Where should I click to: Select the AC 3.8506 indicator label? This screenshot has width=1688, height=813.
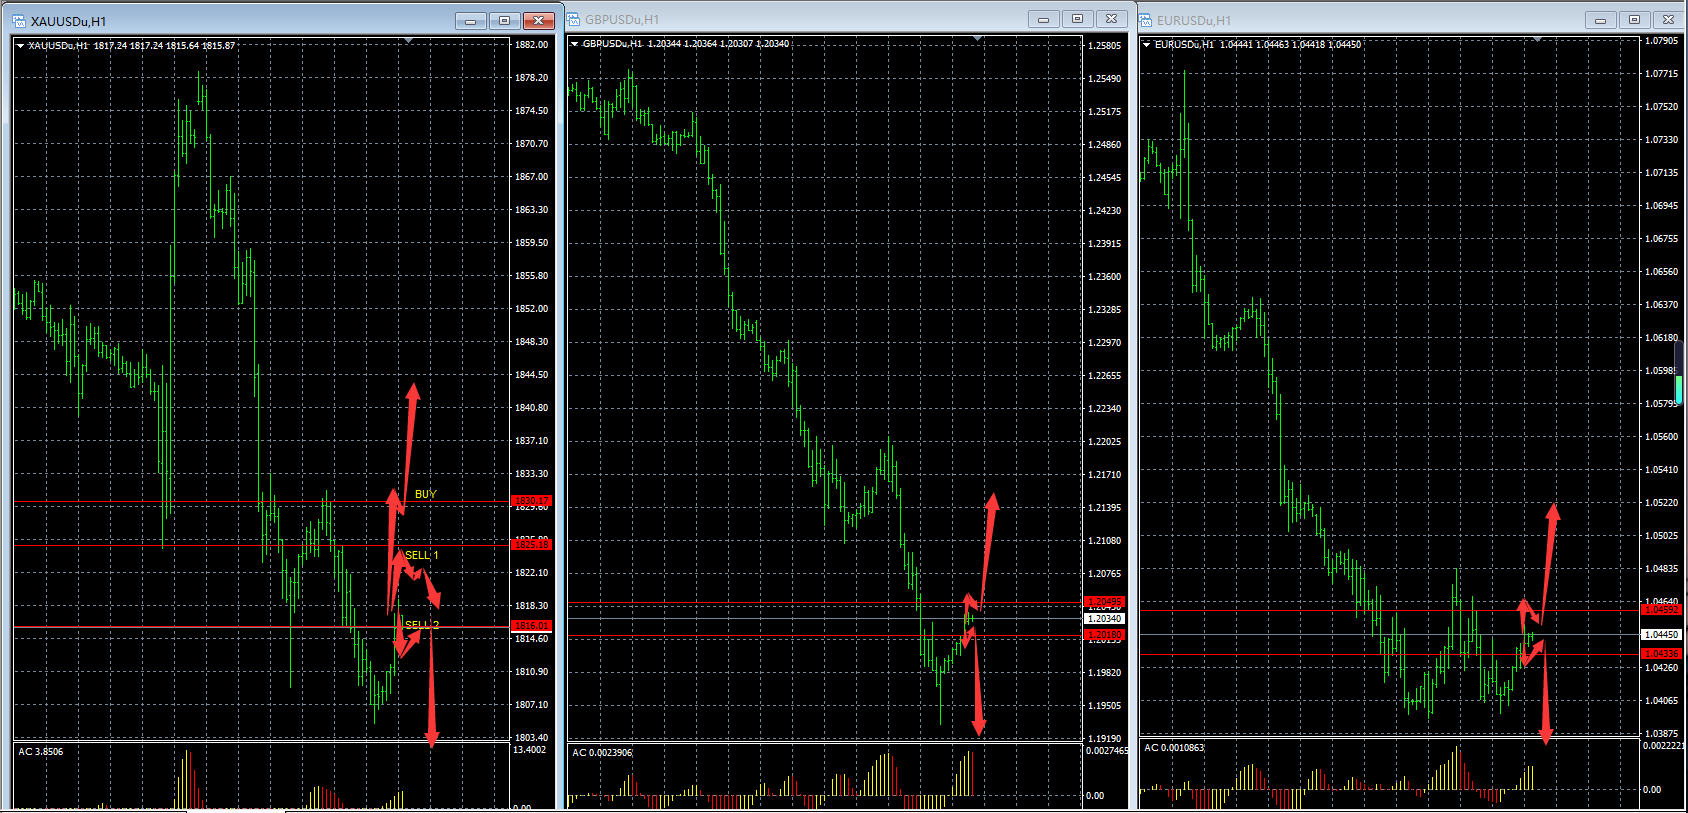tap(40, 752)
